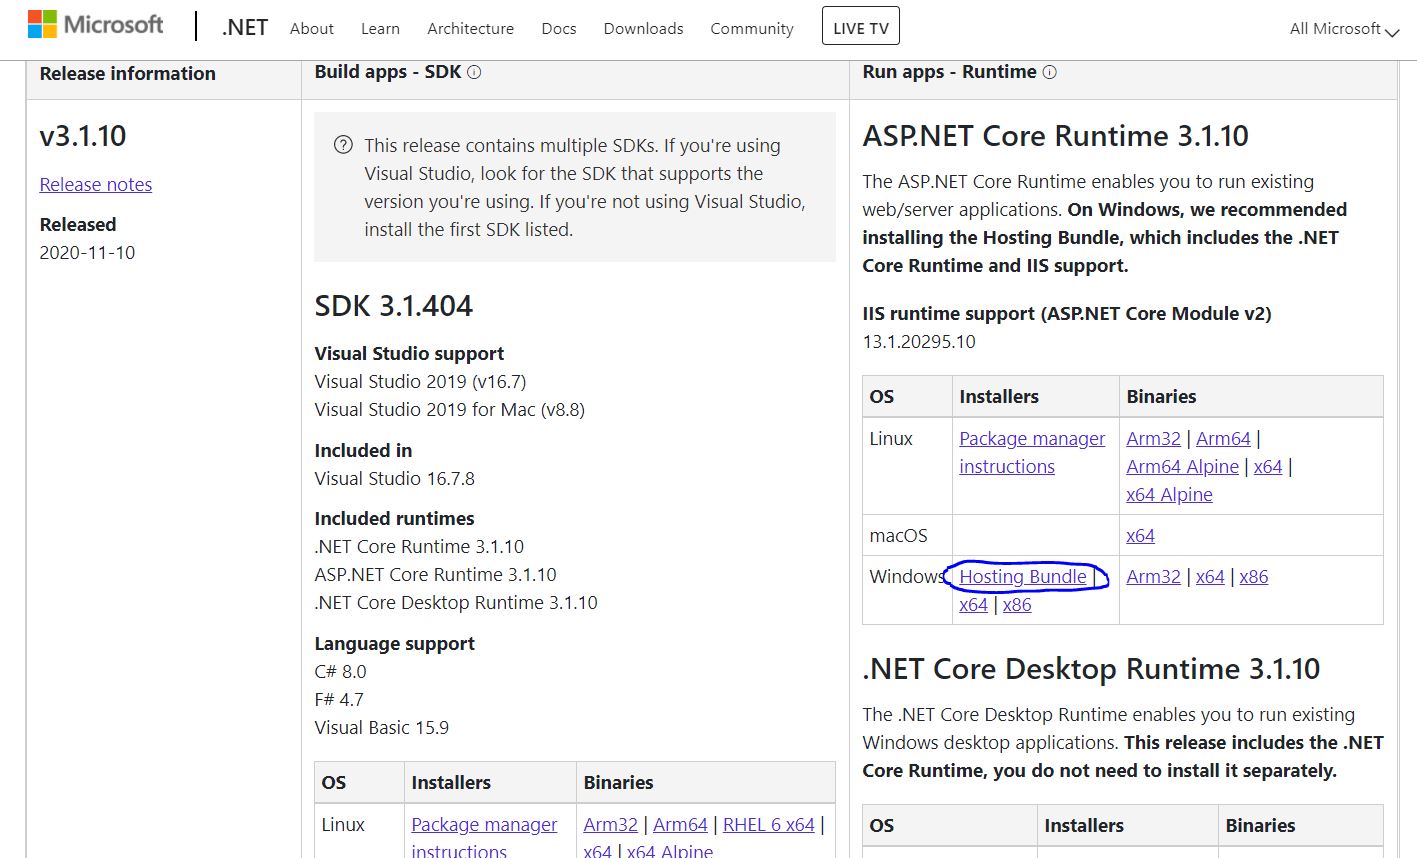Click the .NET Core Desktop Runtime 3.1.10 heading

click(x=1091, y=669)
